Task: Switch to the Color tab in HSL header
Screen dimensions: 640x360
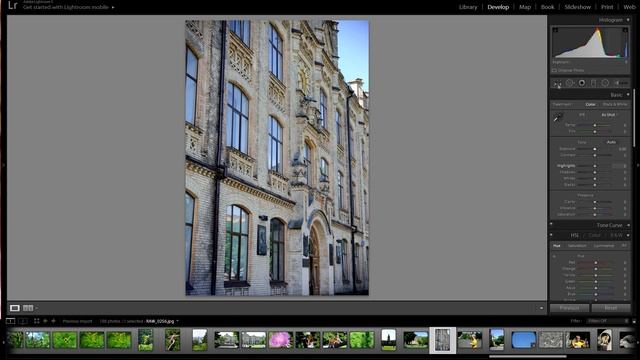Action: point(594,235)
